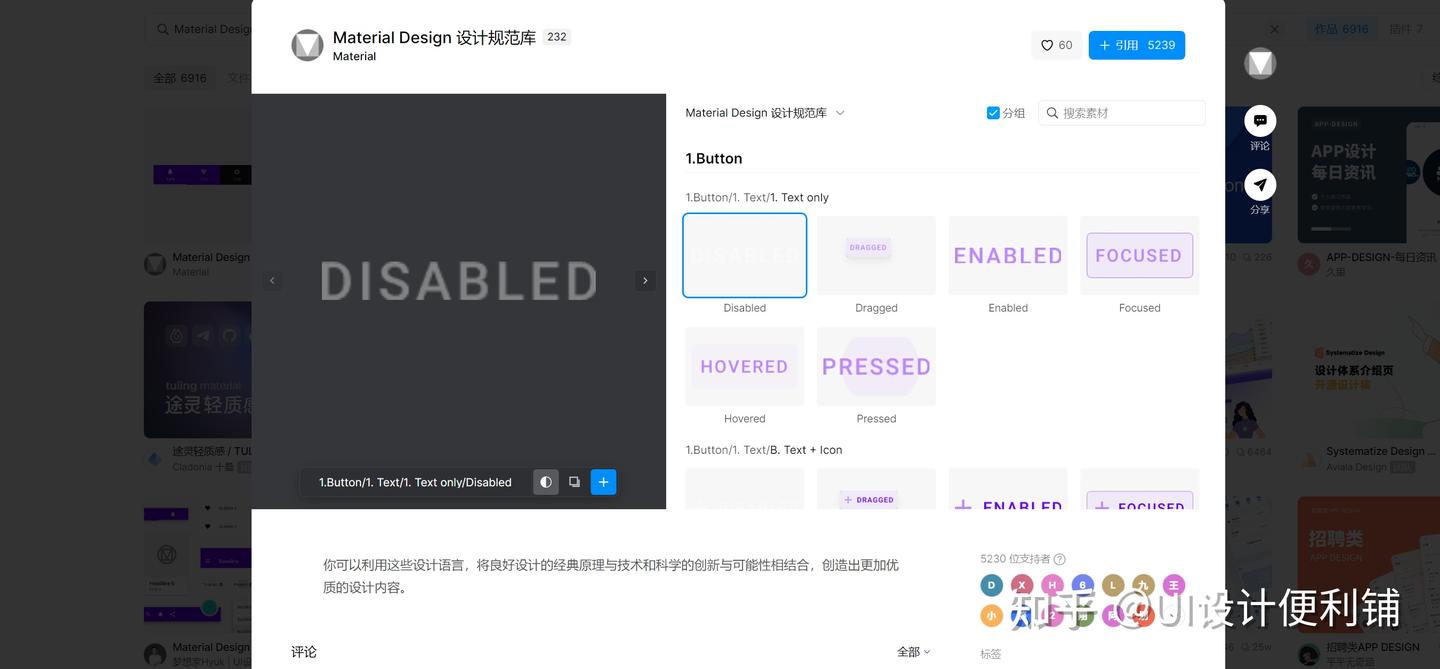Toggle dark background contrast icon in preview bar
1440x669 pixels.
tap(546, 482)
